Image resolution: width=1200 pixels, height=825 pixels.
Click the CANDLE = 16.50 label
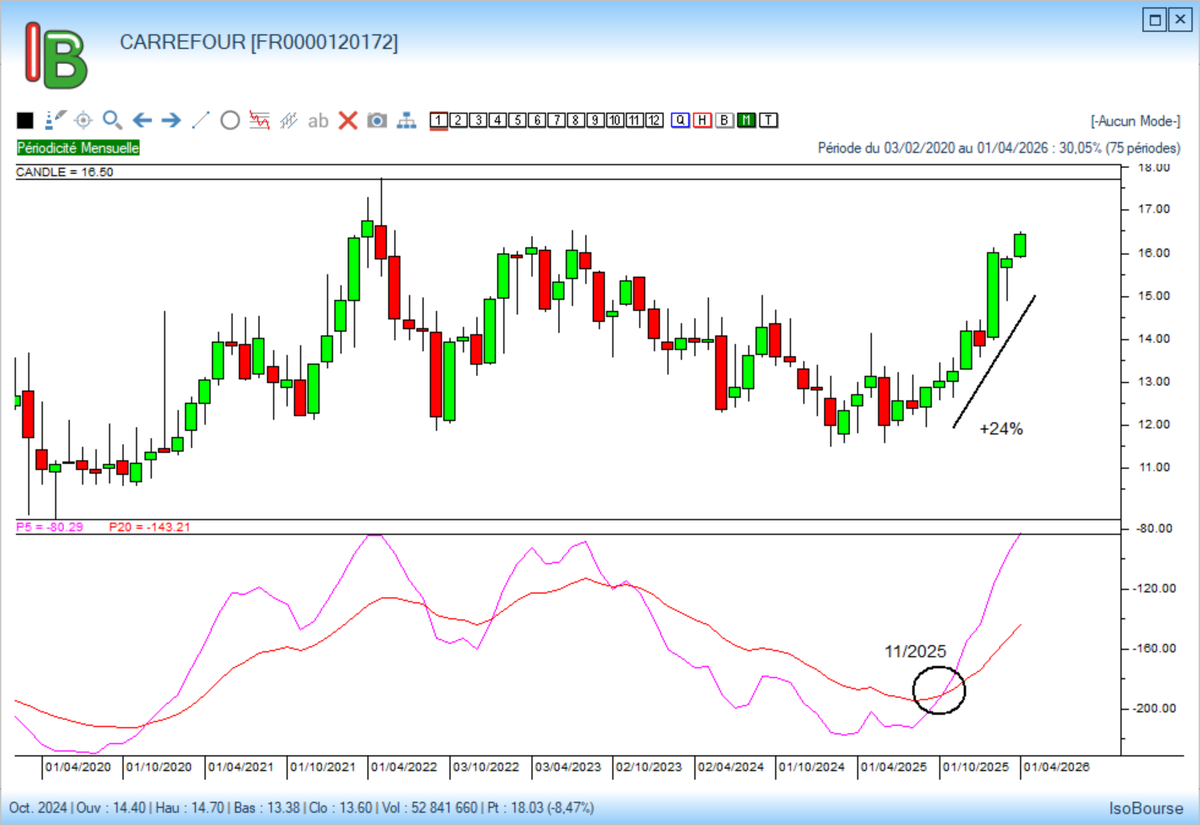63,172
